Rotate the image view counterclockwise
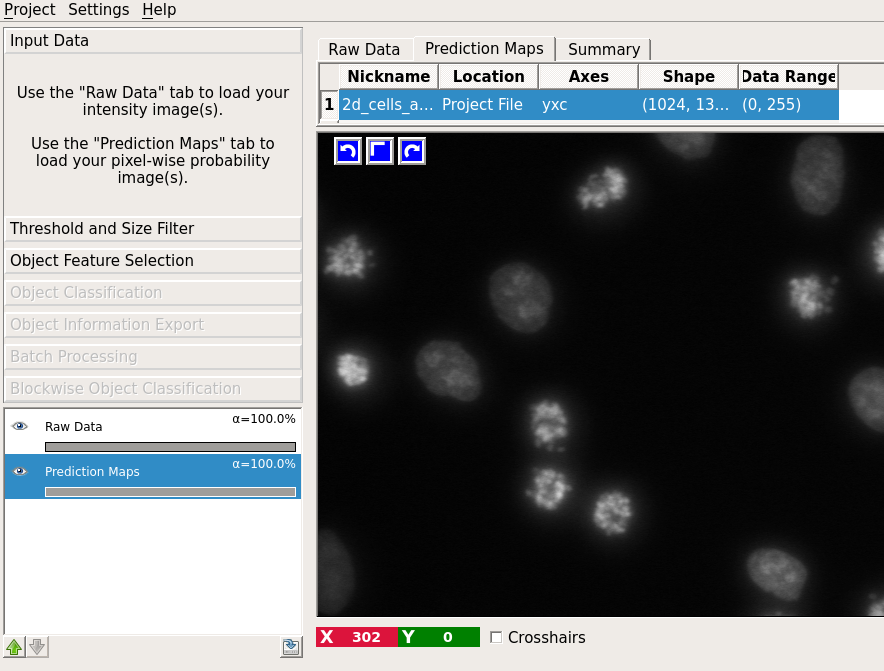884x671 pixels. [x=347, y=150]
